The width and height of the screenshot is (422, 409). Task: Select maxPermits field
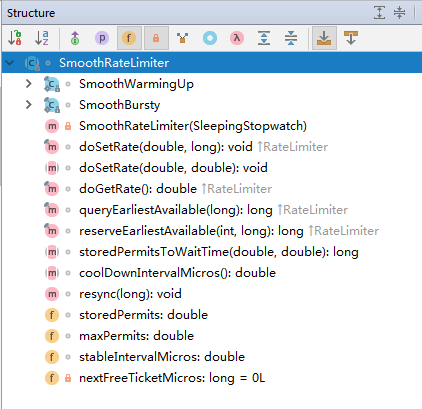136,336
